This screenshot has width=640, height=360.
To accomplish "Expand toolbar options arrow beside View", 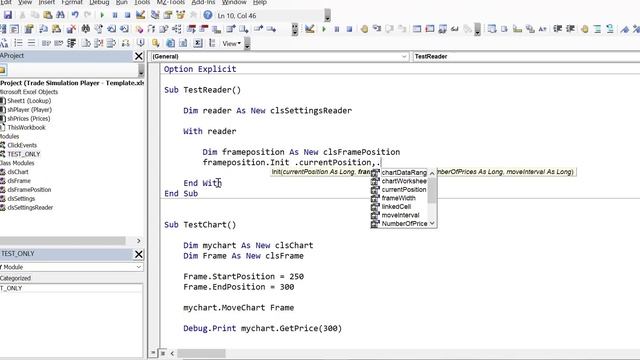I will coord(247,43).
